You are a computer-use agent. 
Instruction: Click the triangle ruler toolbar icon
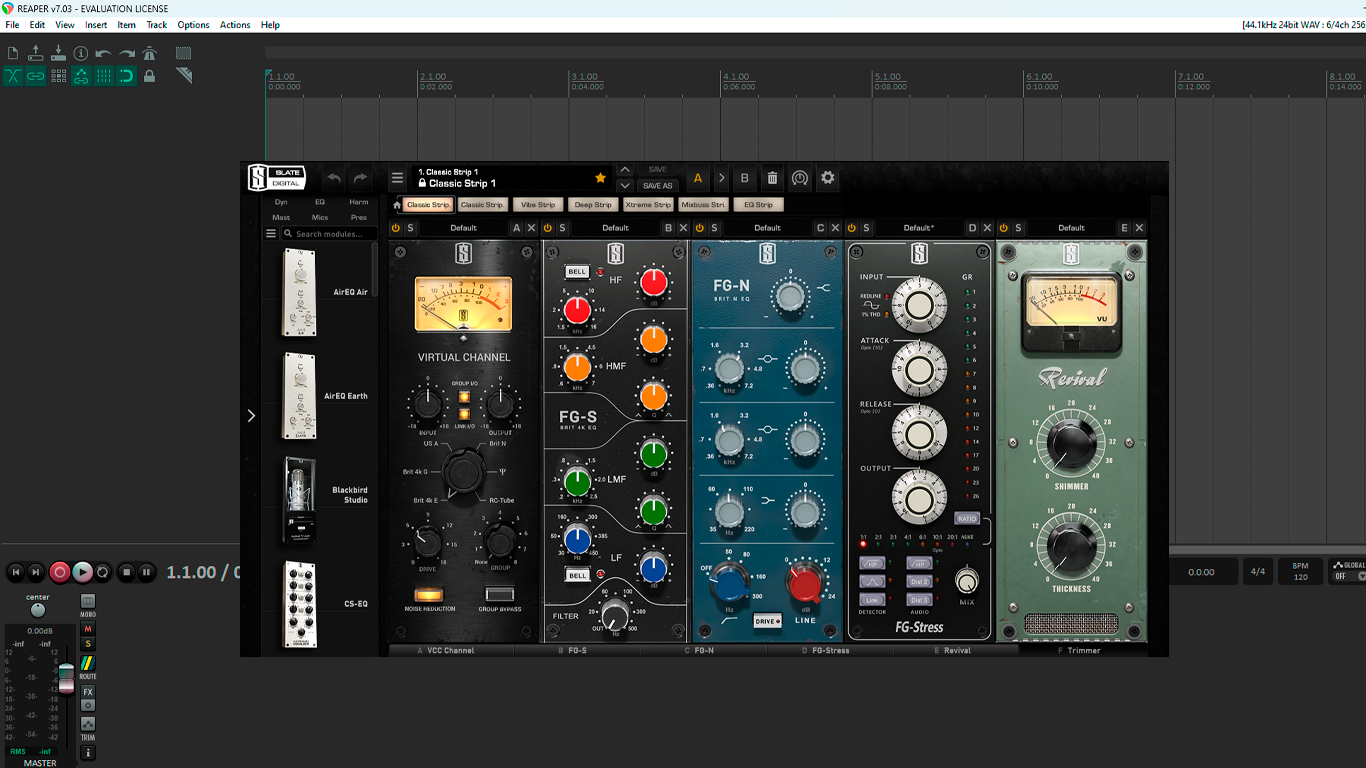(x=184, y=76)
